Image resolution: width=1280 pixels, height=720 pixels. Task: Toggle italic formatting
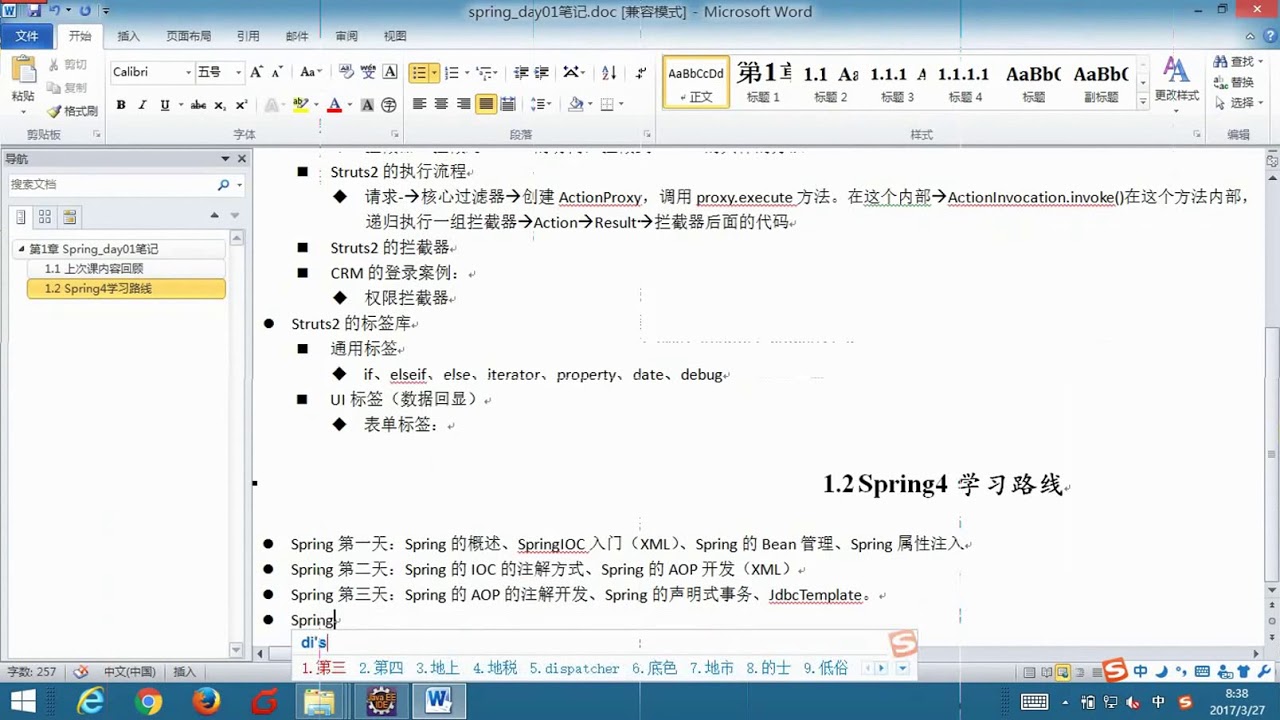click(142, 105)
